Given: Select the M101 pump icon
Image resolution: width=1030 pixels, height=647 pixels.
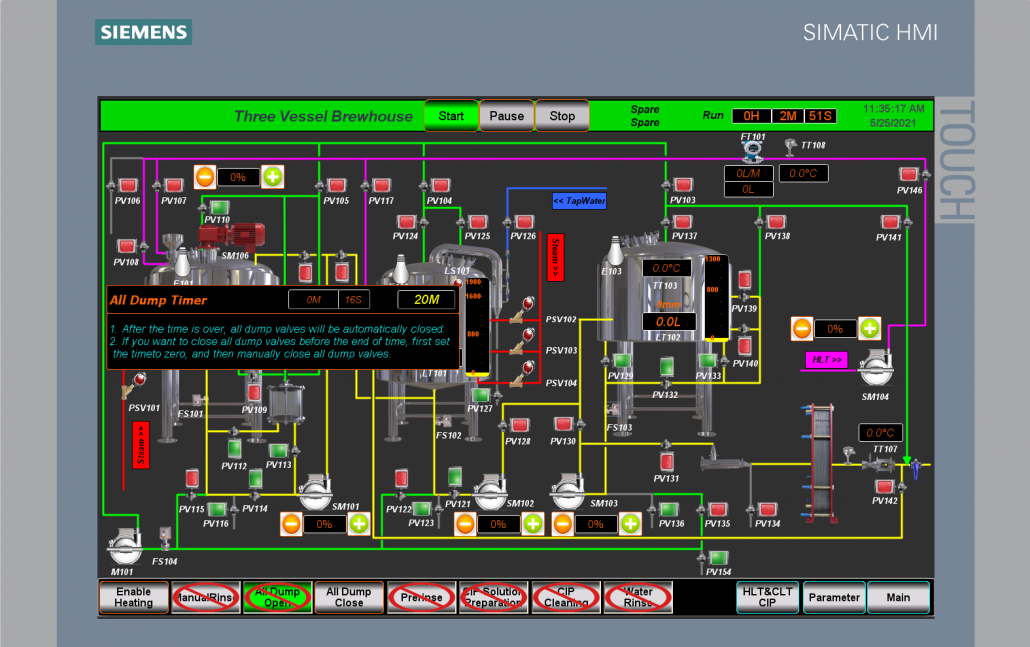Looking at the screenshot, I should (x=125, y=547).
